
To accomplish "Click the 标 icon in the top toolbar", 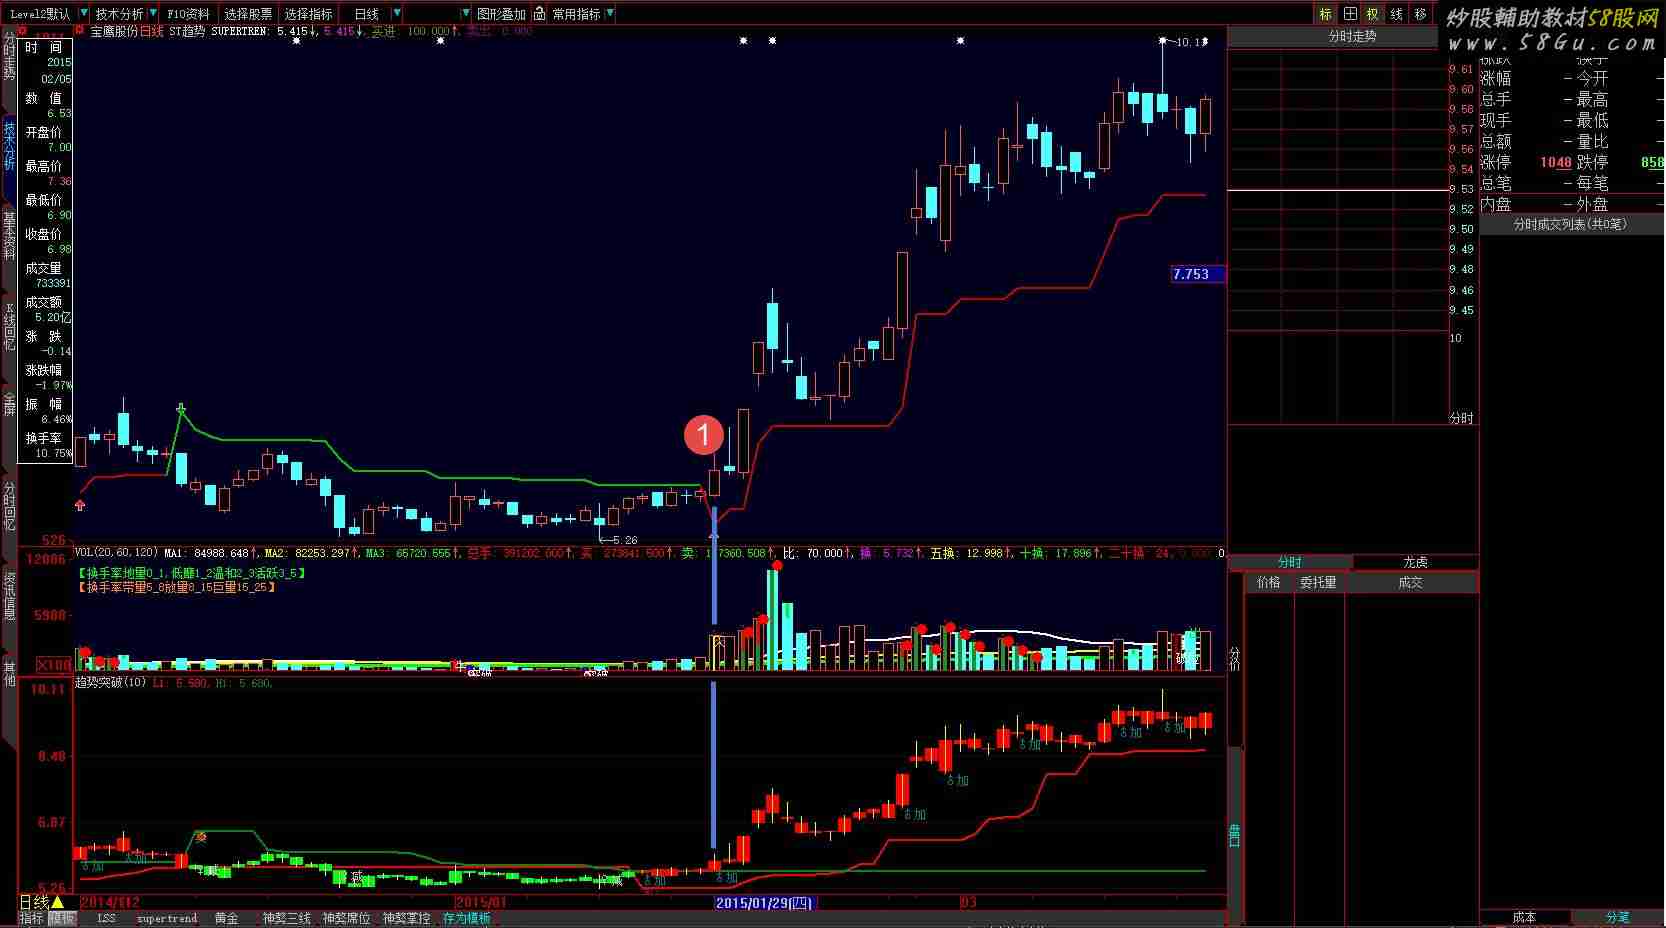I will pos(1325,14).
